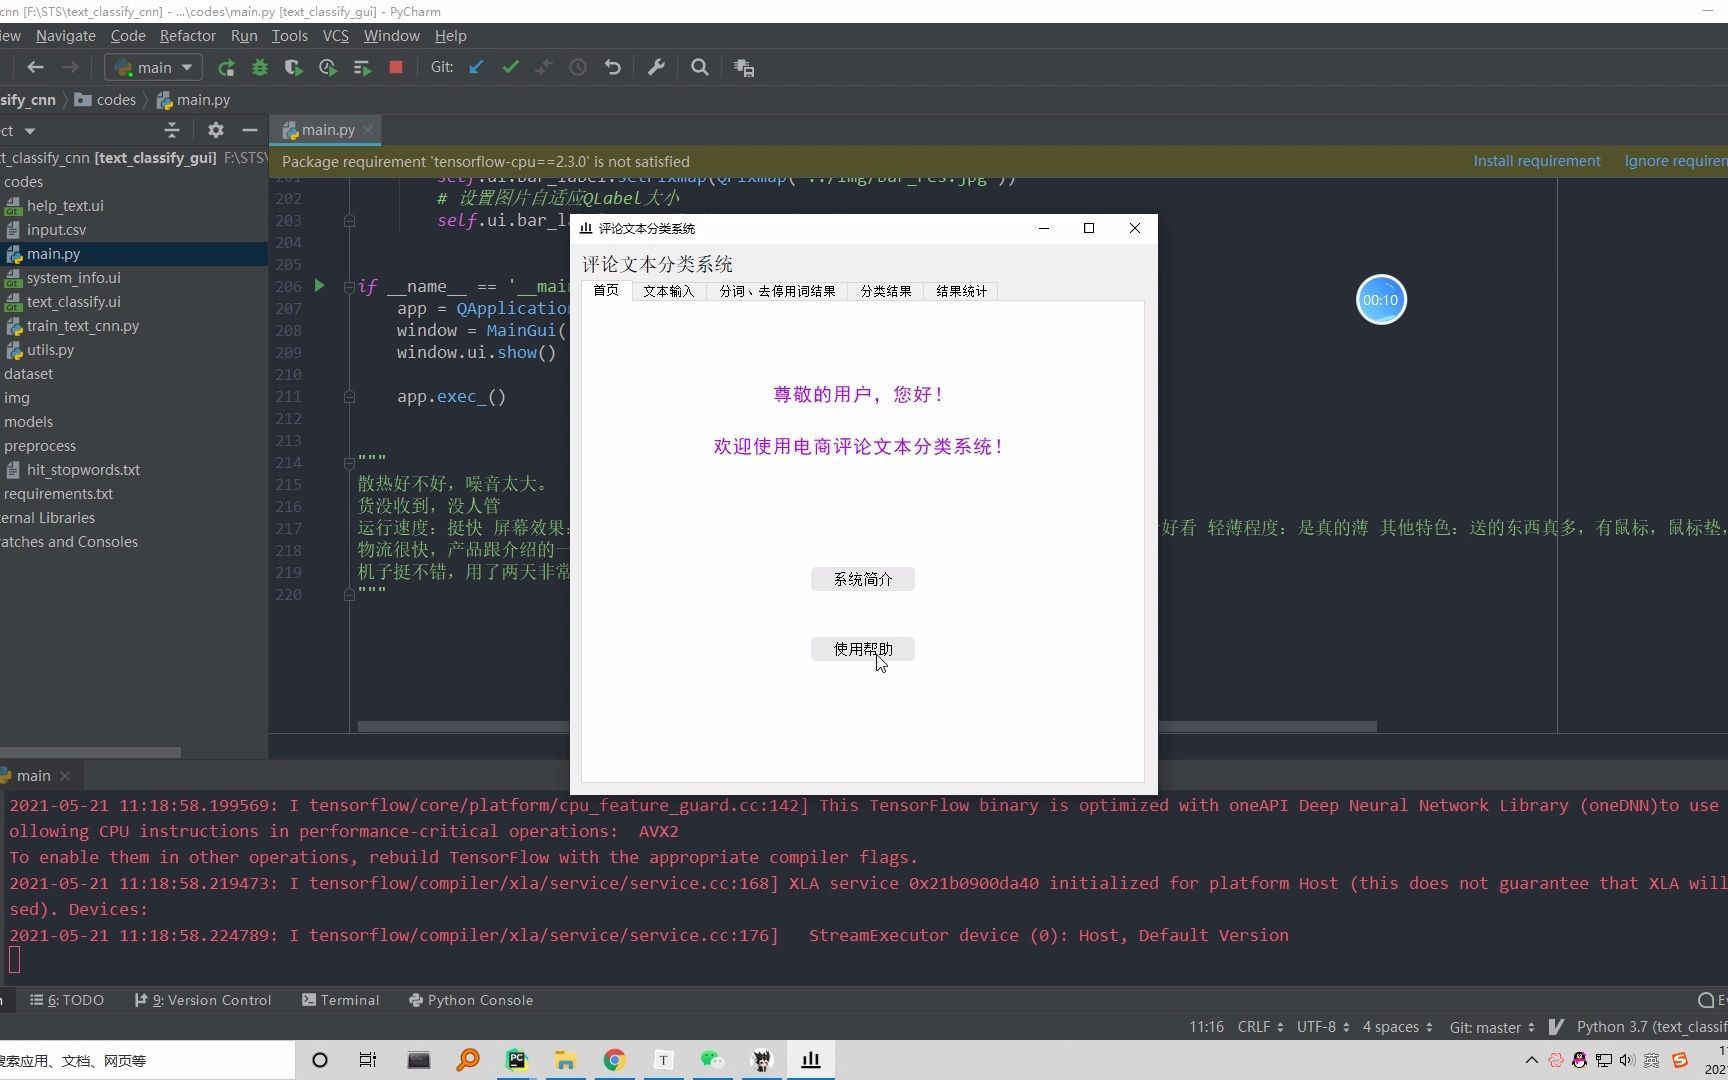
Task: Switch to 结果统计 tab in dialog
Action: pyautogui.click(x=961, y=291)
